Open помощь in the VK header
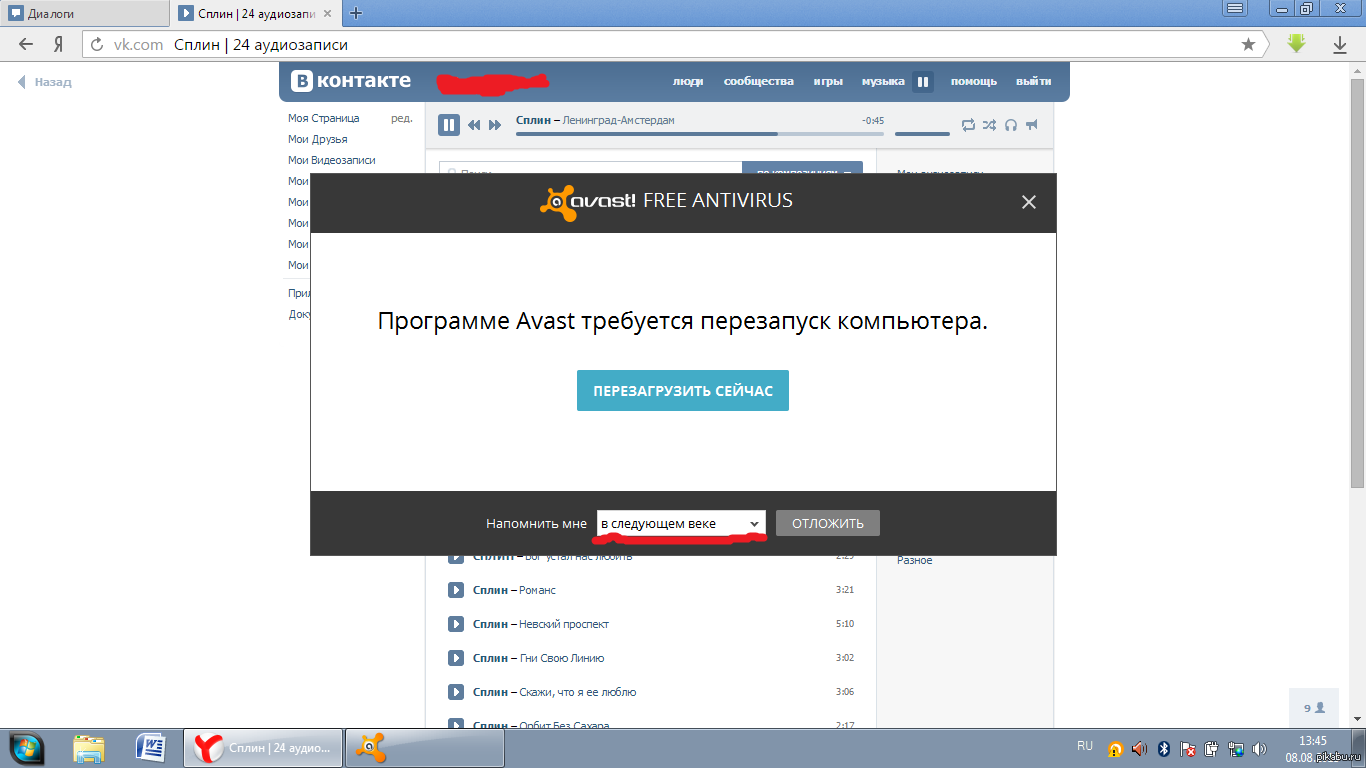1366x768 pixels. click(x=974, y=82)
